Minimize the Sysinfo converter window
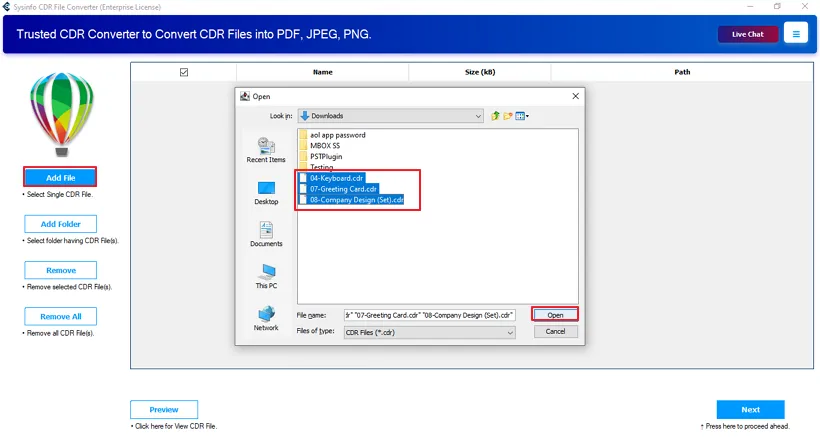 coord(750,6)
